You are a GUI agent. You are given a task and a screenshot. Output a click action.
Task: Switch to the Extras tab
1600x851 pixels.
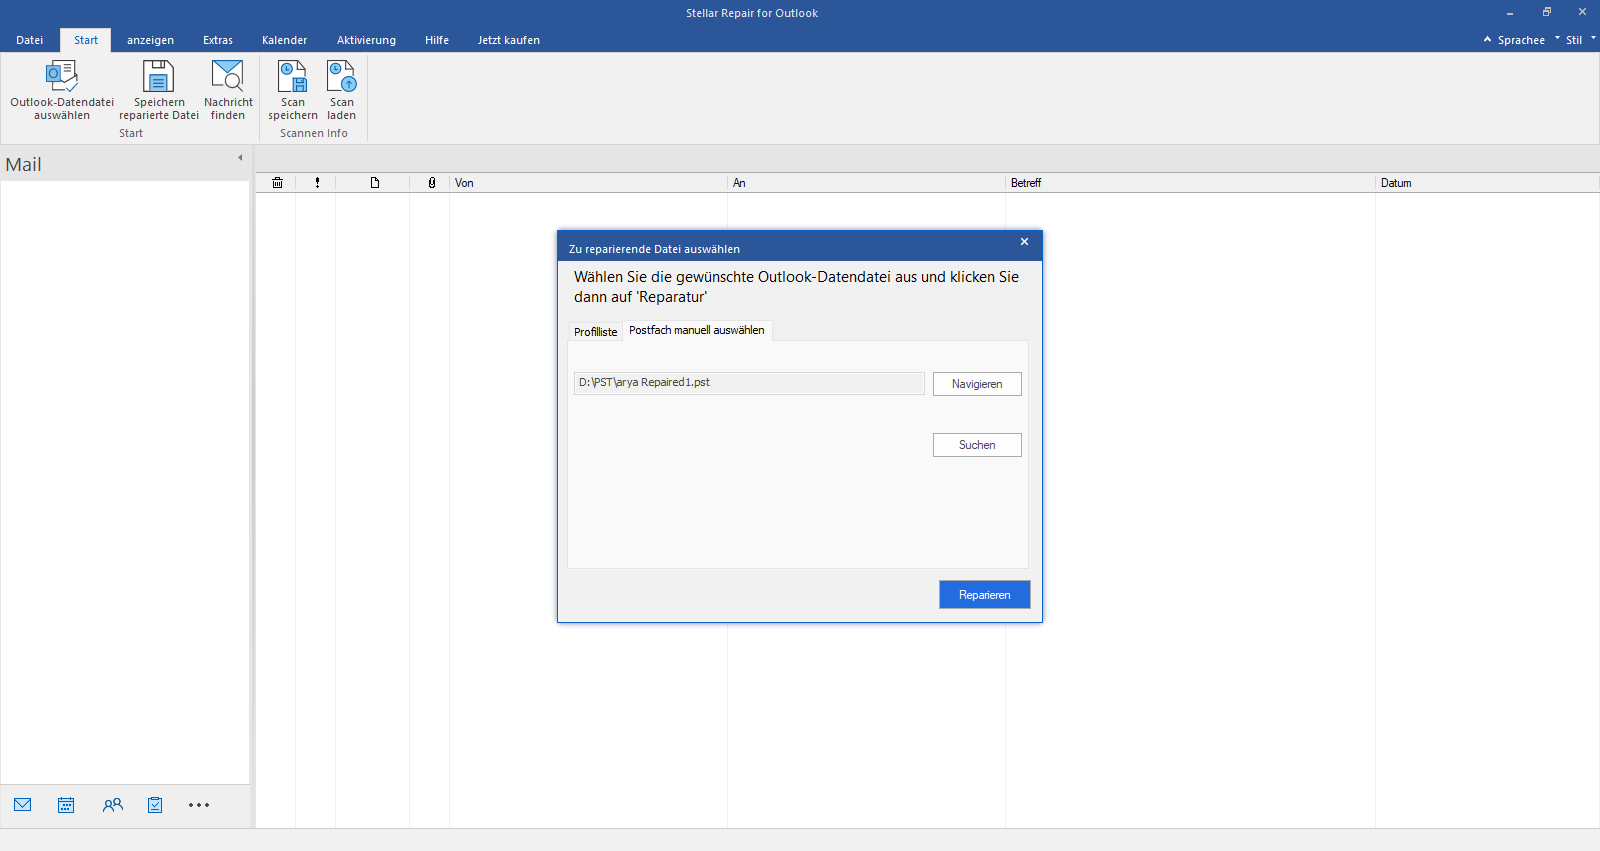tap(218, 40)
